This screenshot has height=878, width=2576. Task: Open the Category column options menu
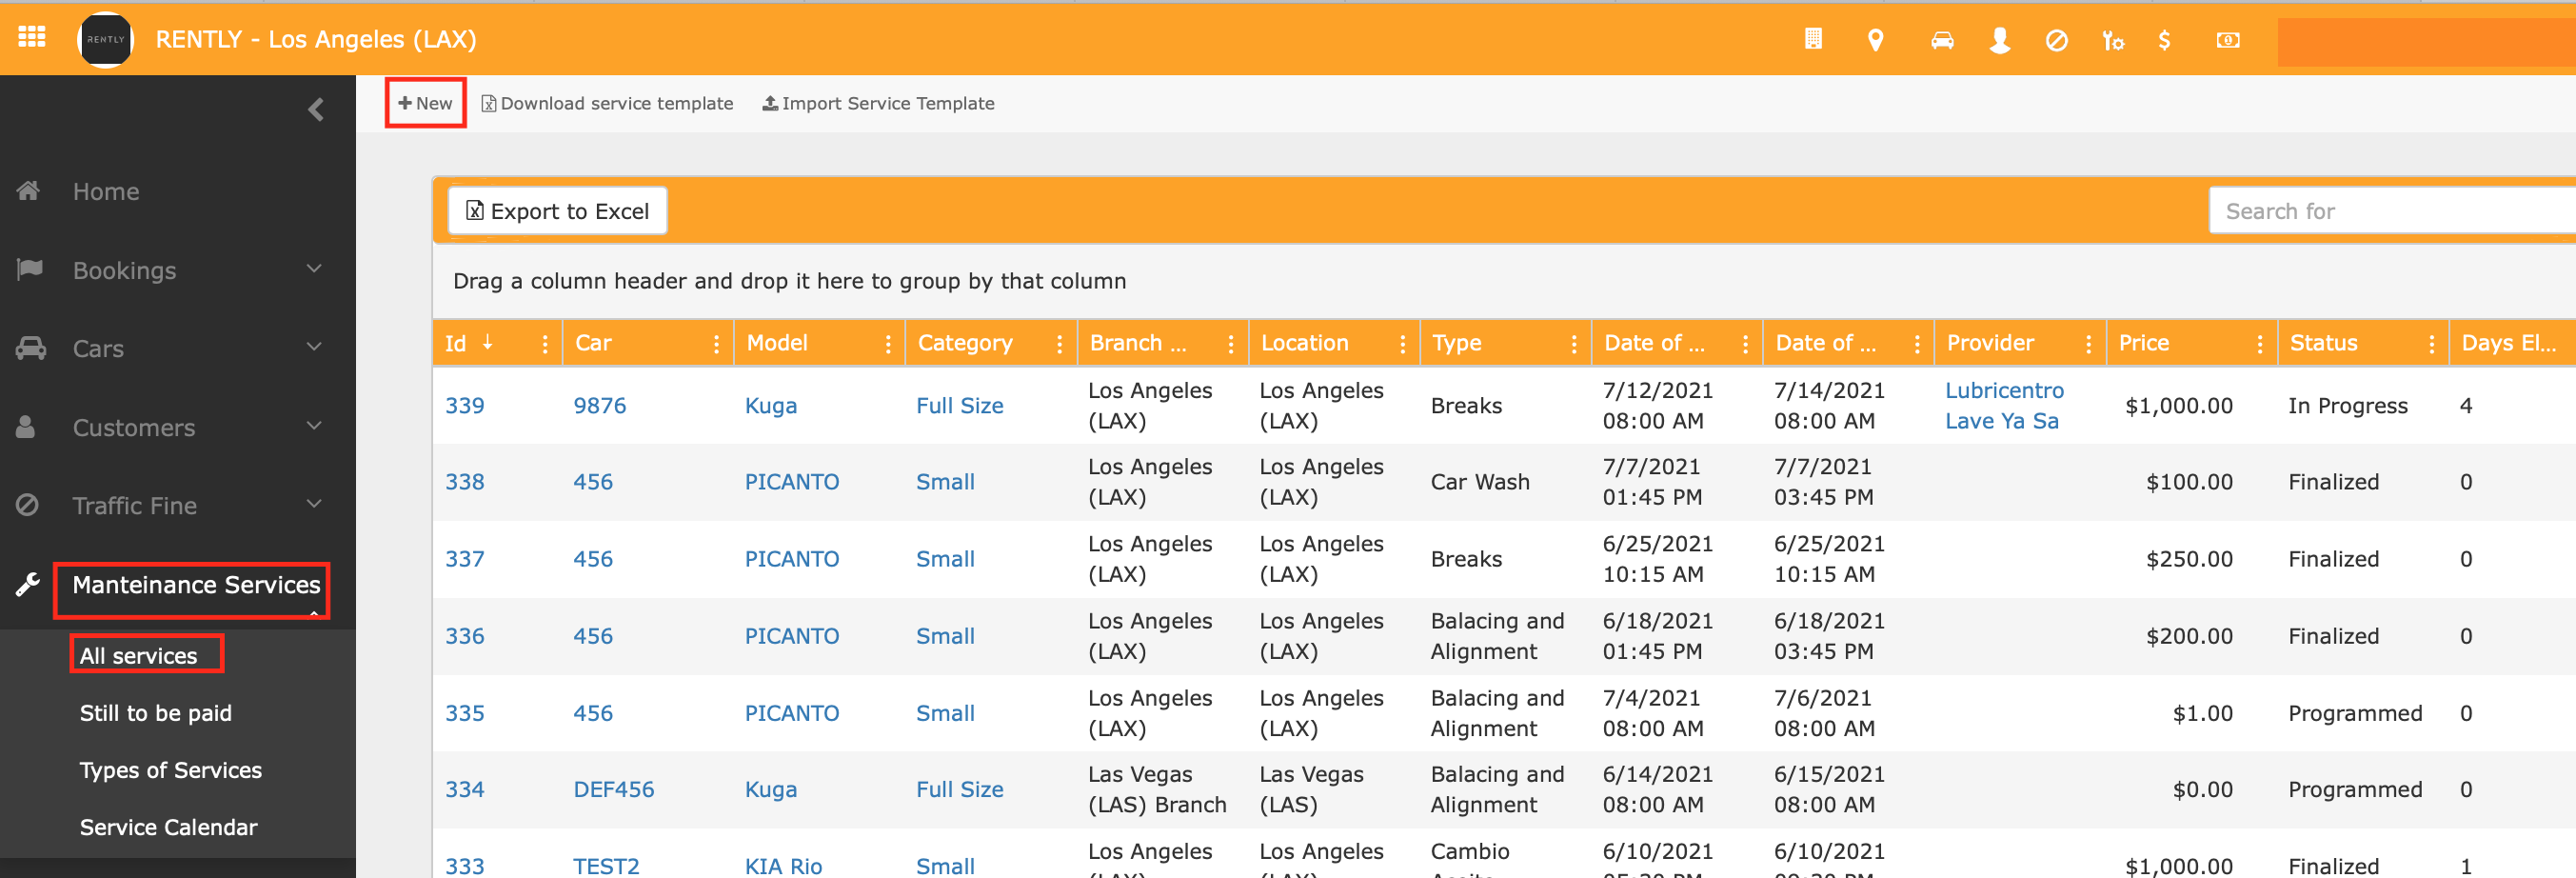pyautogui.click(x=1059, y=343)
